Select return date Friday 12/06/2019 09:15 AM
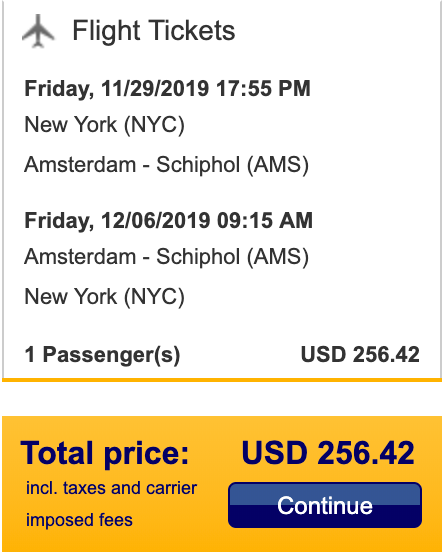Image resolution: width=446 pixels, height=552 pixels. (x=169, y=221)
